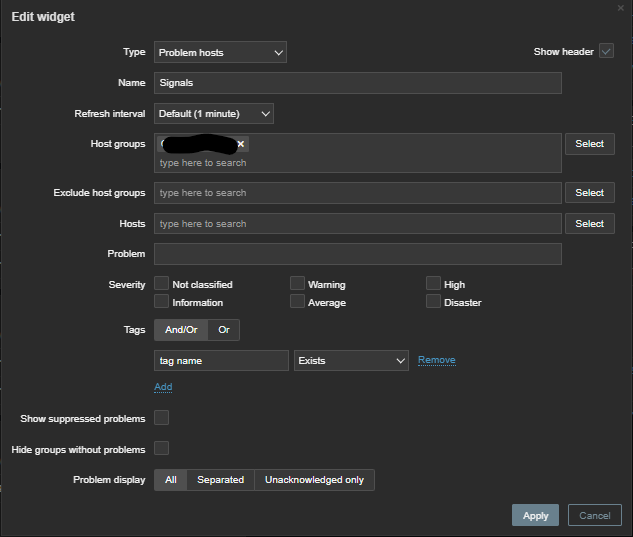Click the Remove tag link
This screenshot has width=633, height=537.
pos(436,360)
